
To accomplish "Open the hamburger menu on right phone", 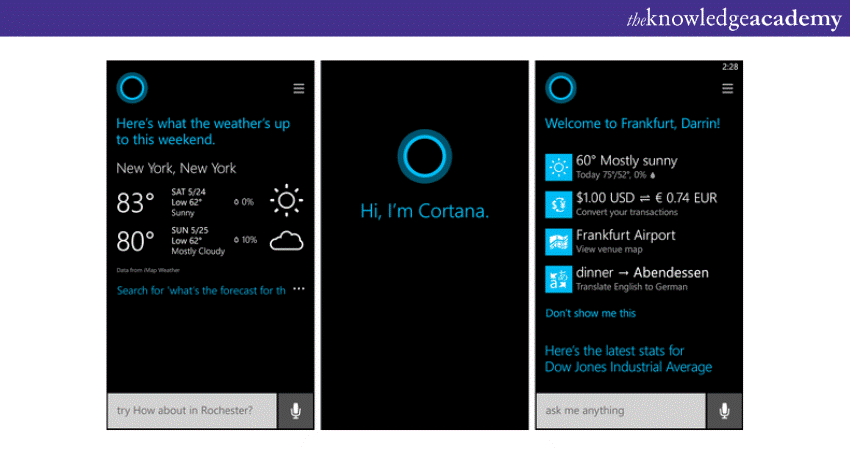I will click(x=727, y=89).
